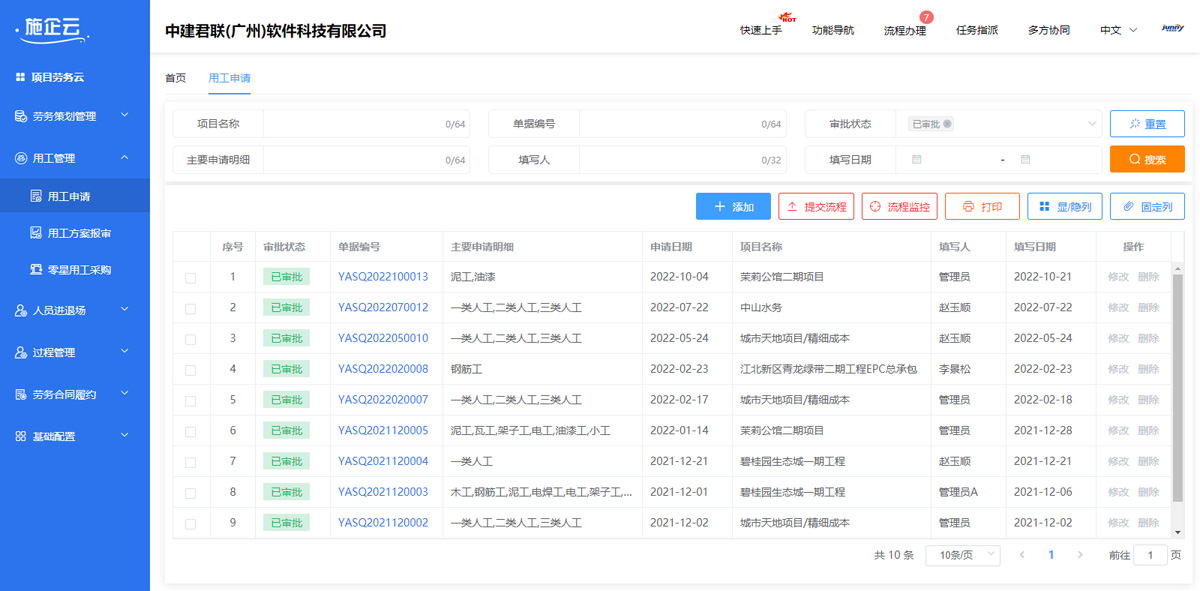Open 任务指派 in top navigation
The image size is (1200, 591).
click(x=977, y=30)
